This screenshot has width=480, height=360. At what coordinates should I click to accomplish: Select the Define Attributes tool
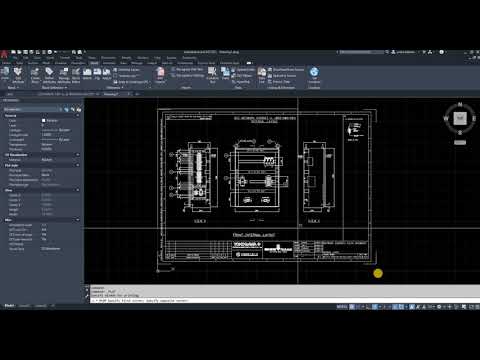point(49,75)
